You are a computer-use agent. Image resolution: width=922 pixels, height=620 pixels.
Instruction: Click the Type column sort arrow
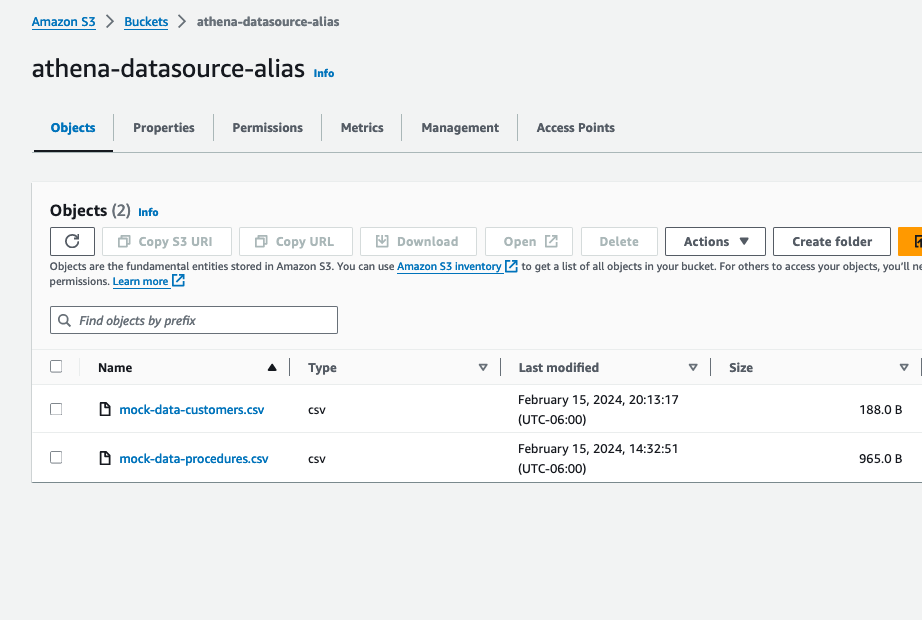(483, 368)
